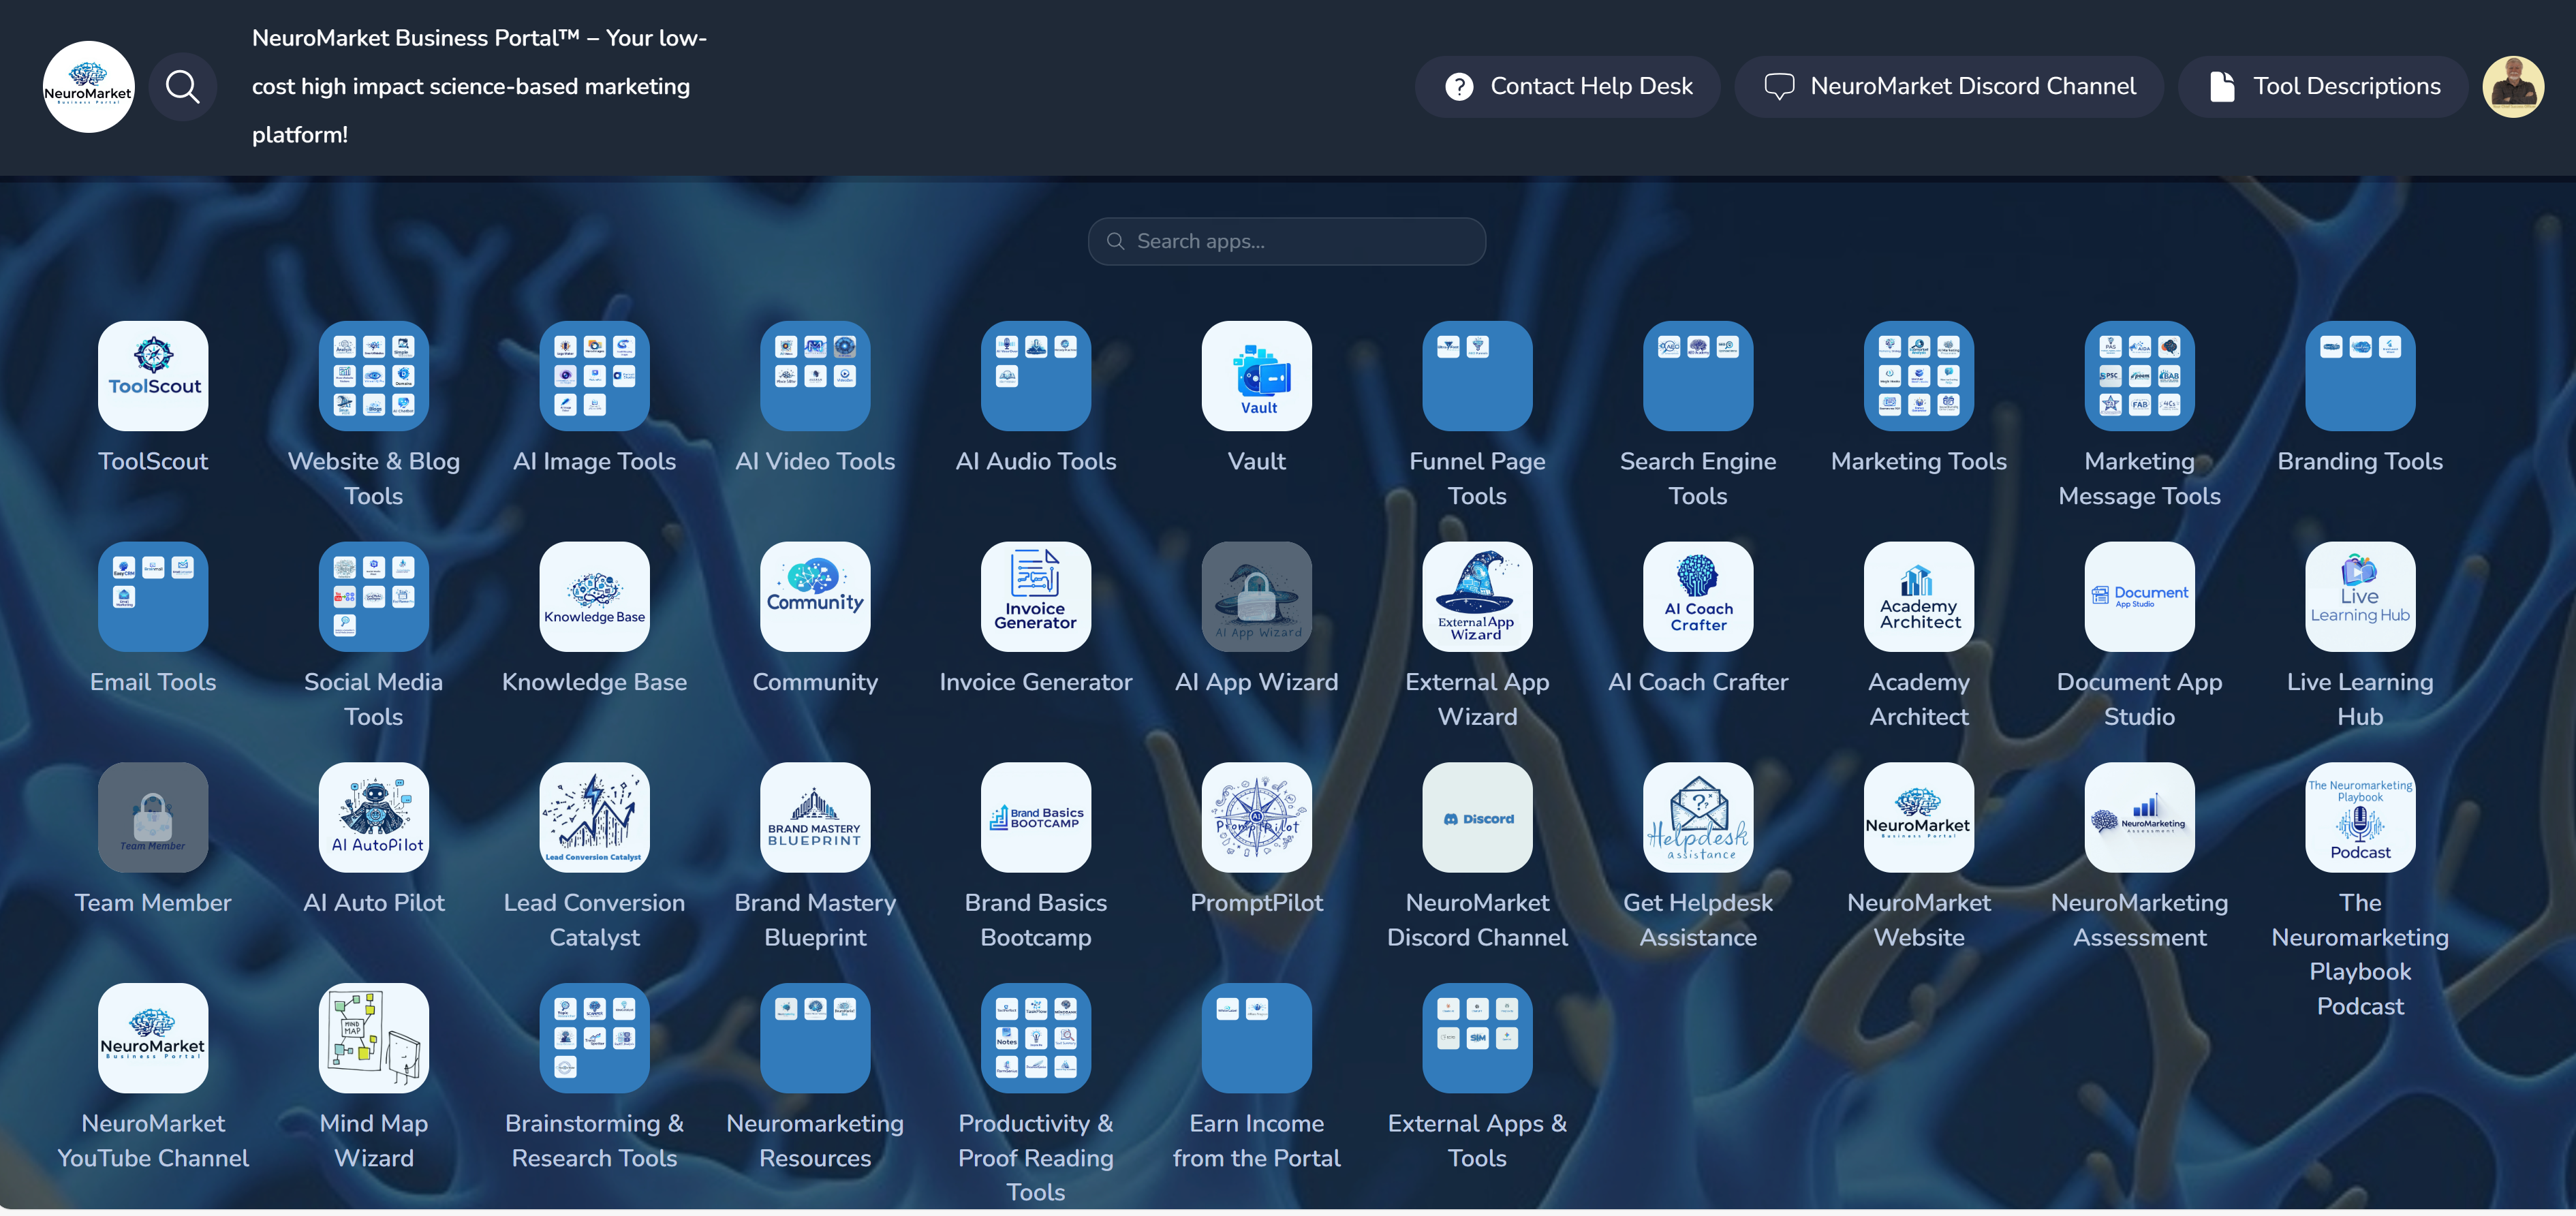
Task: Launch the PromptPilot compass icon
Action: click(x=1256, y=817)
